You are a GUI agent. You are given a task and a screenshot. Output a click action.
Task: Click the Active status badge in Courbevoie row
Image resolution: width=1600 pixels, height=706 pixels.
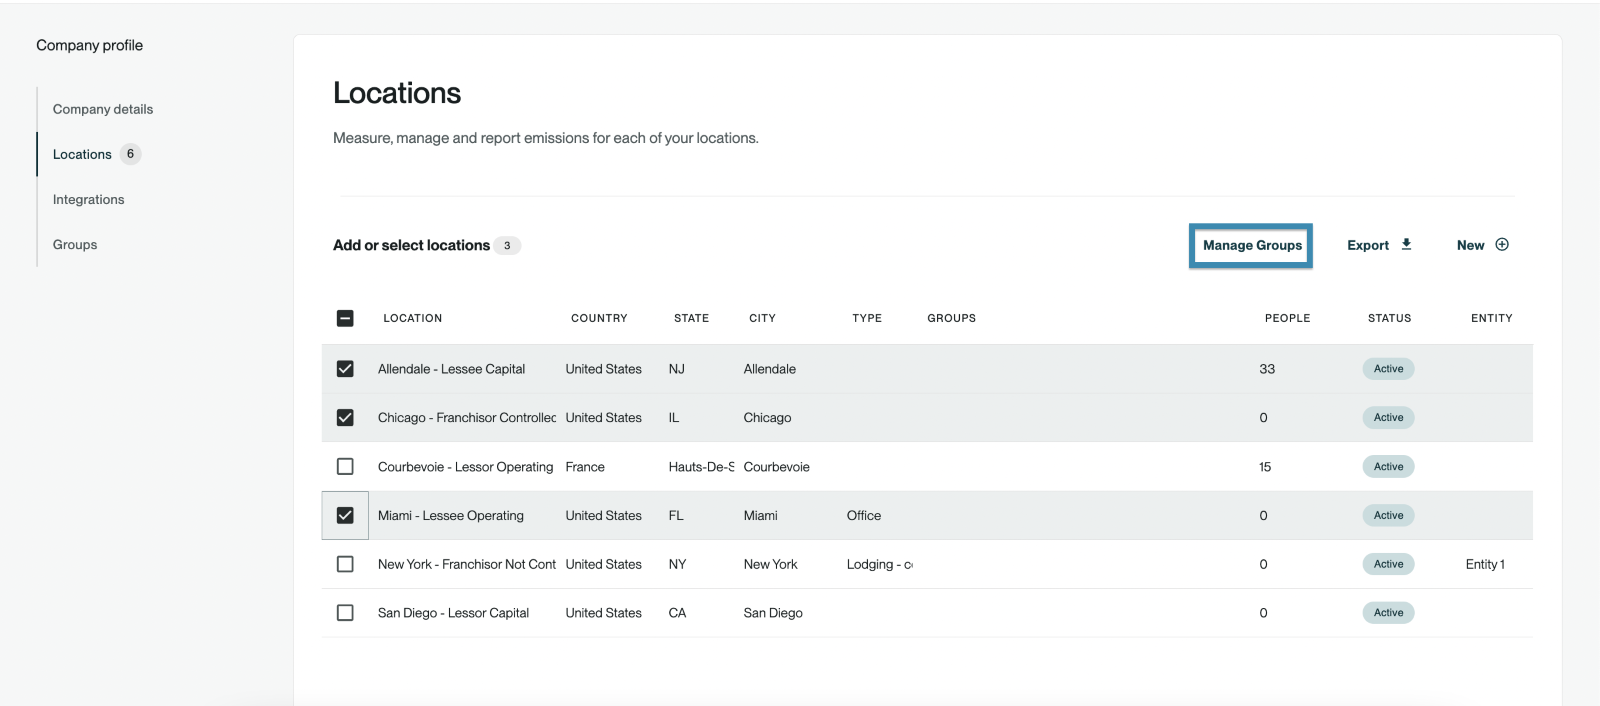pos(1388,467)
